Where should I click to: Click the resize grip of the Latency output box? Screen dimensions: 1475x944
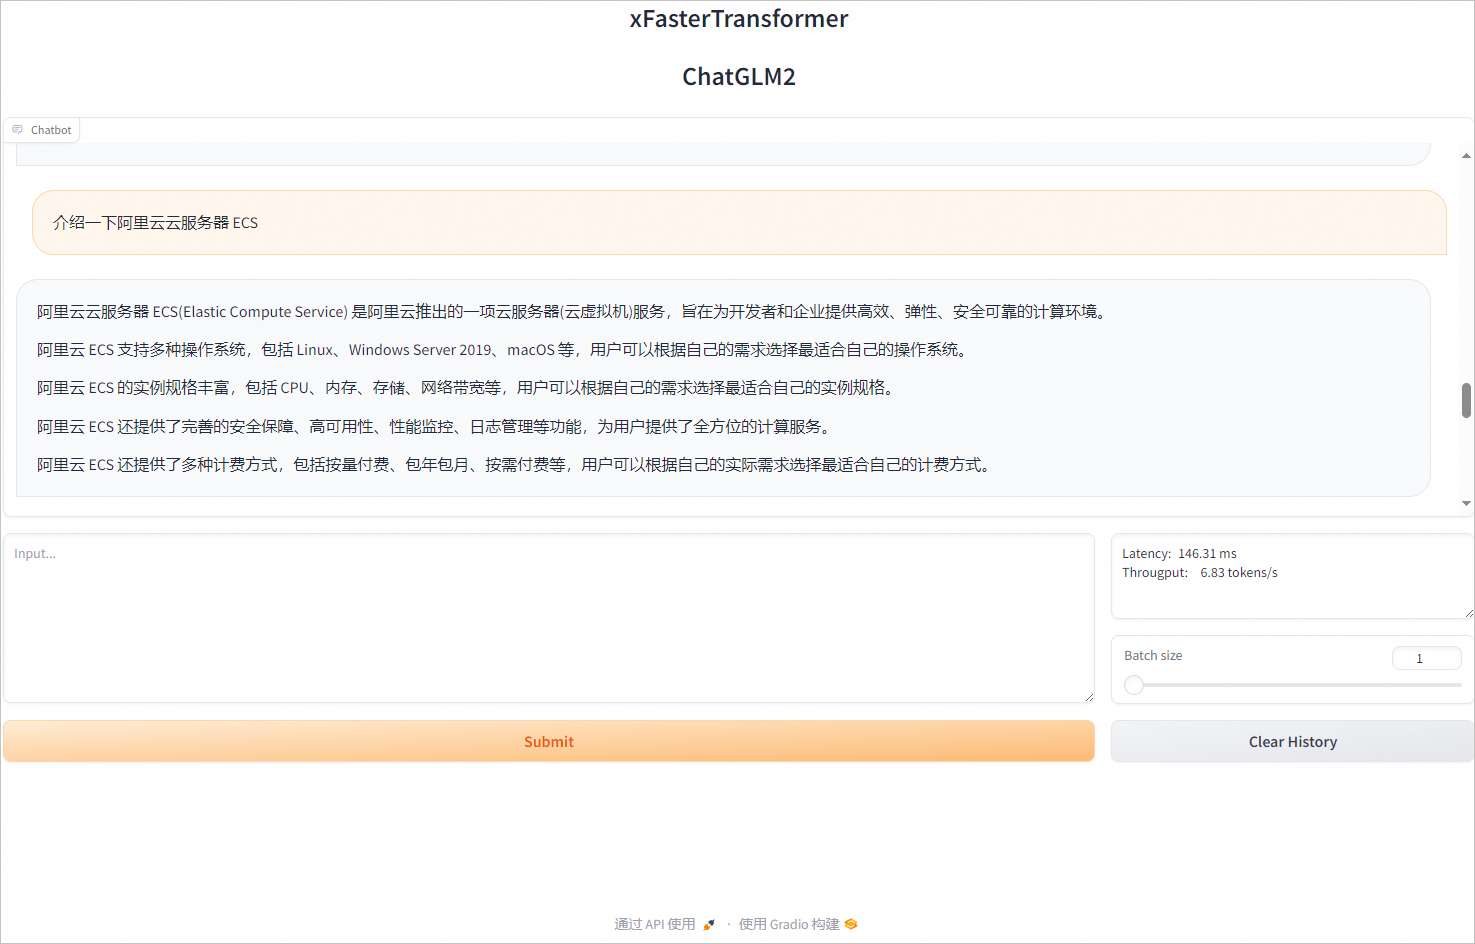click(1468, 613)
